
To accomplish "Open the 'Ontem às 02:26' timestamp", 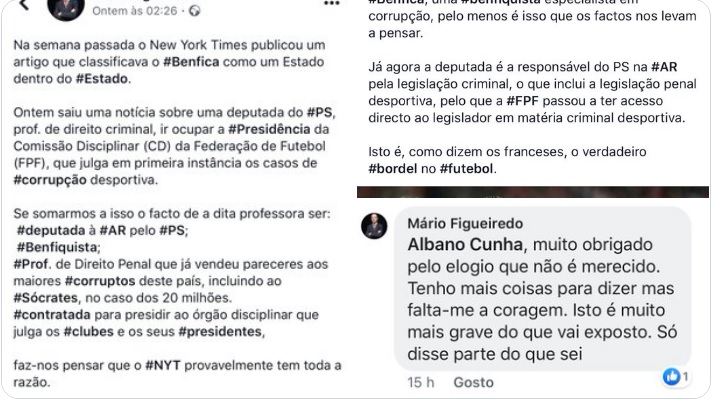I will (x=134, y=11).
